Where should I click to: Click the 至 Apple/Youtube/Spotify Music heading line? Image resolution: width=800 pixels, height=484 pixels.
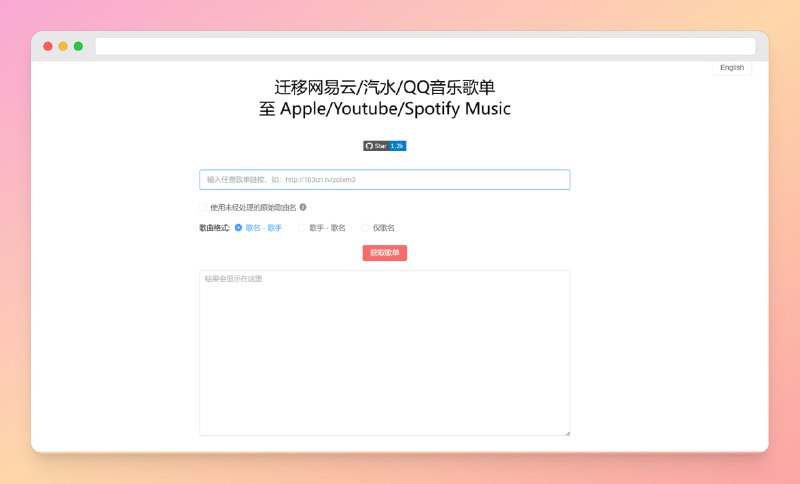pyautogui.click(x=385, y=109)
